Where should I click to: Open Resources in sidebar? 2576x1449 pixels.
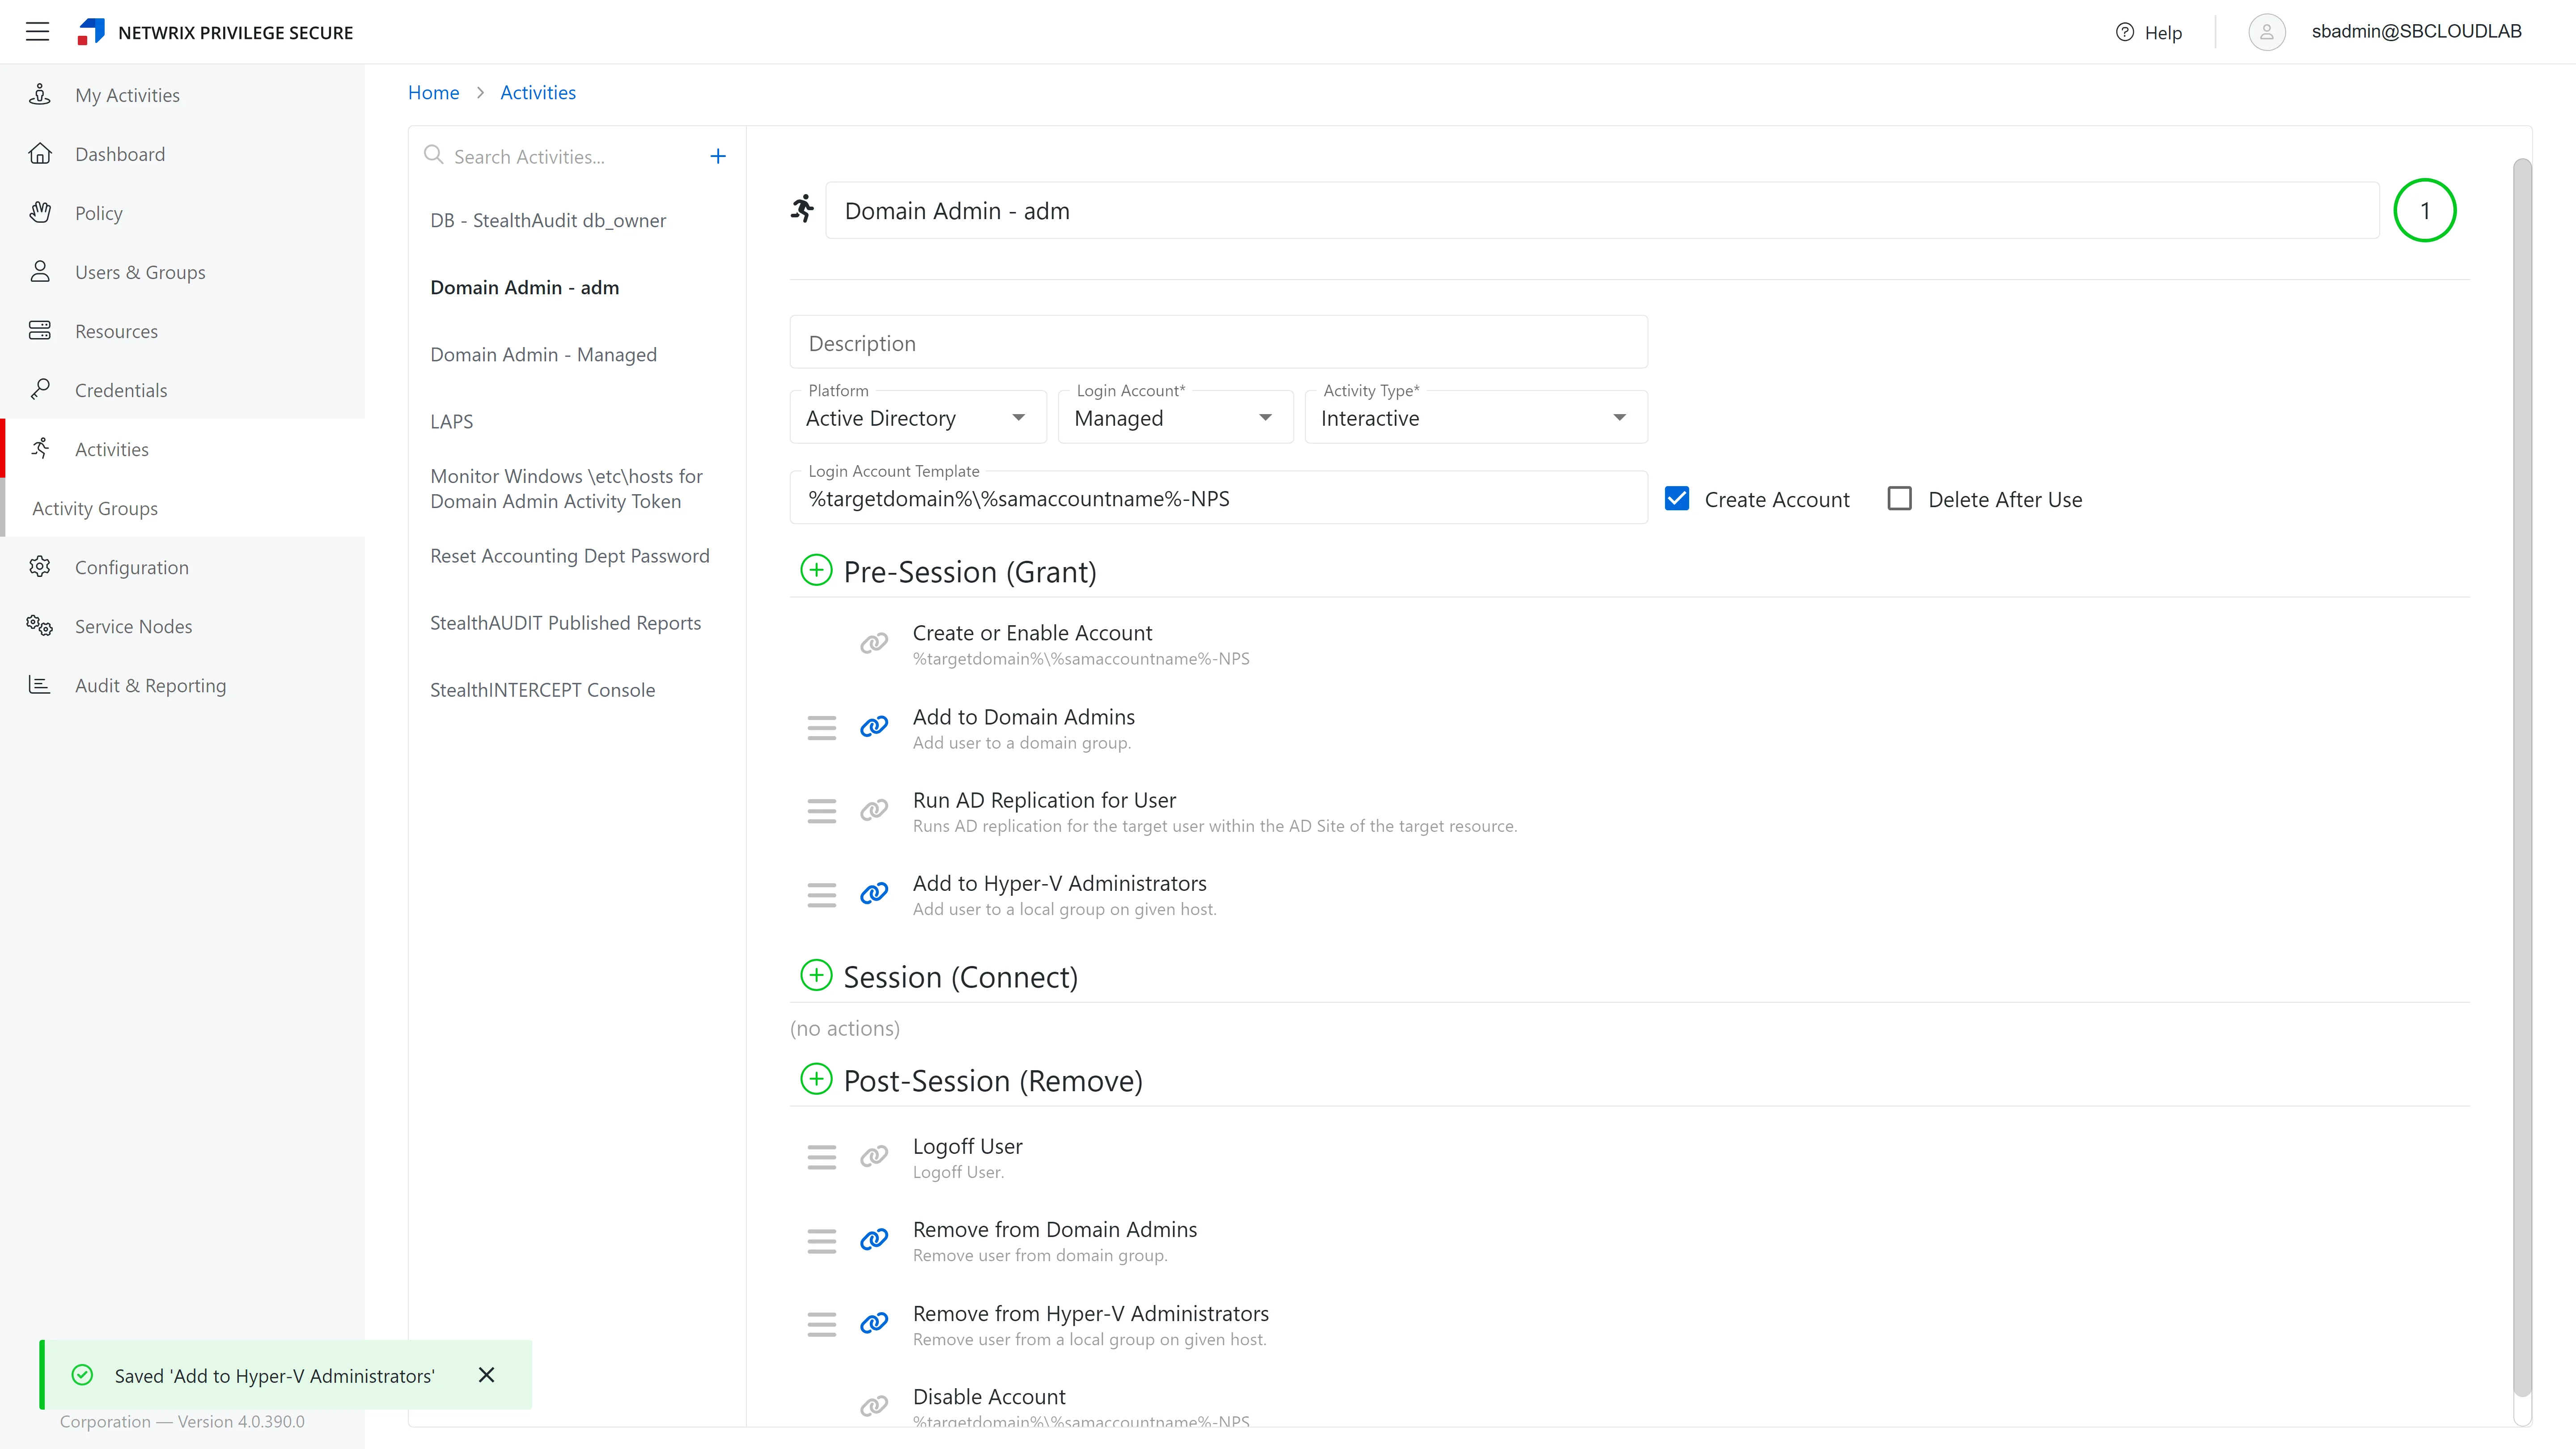pyautogui.click(x=182, y=331)
